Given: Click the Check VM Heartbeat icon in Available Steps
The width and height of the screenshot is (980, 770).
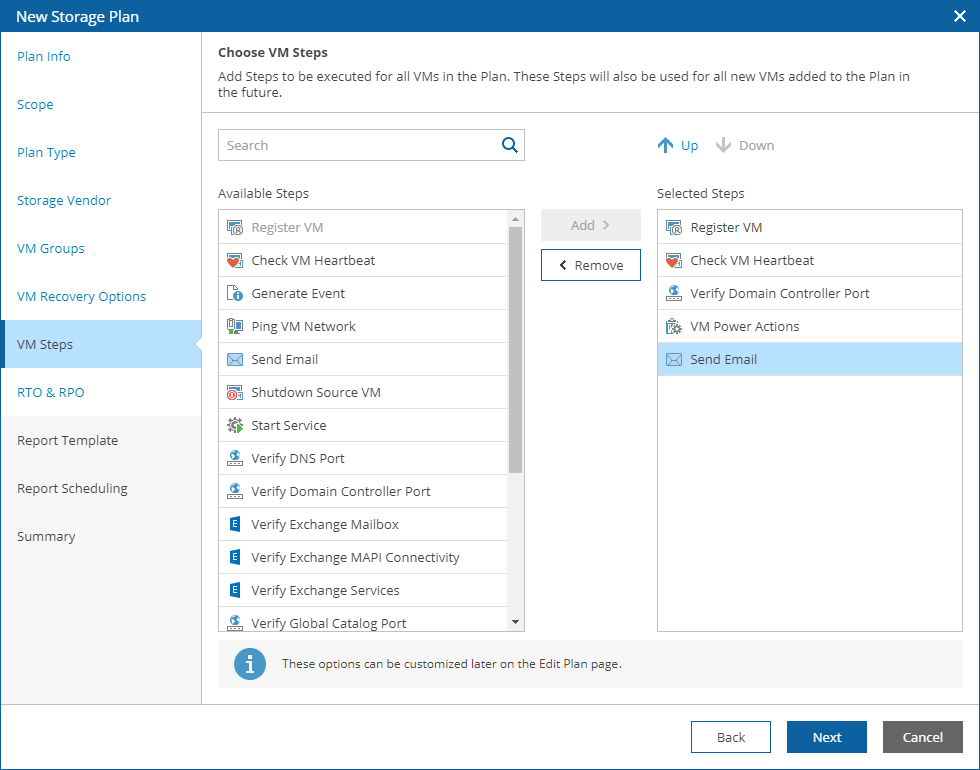Looking at the screenshot, I should (235, 261).
